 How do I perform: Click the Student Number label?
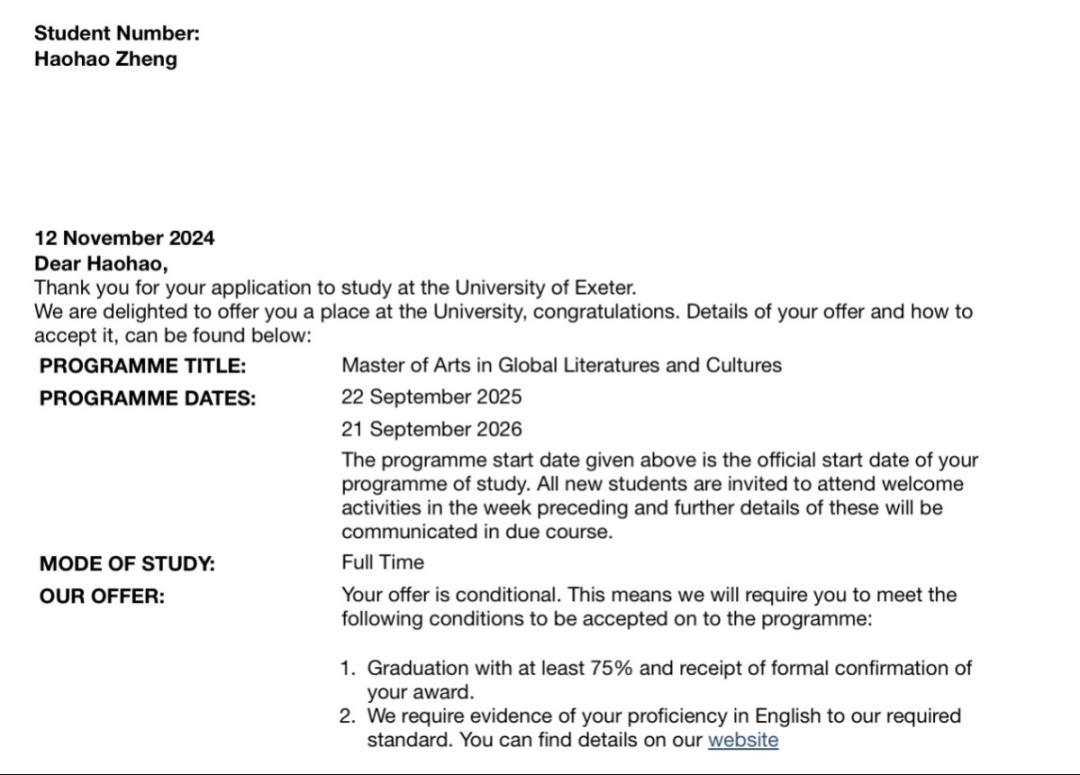coord(117,33)
